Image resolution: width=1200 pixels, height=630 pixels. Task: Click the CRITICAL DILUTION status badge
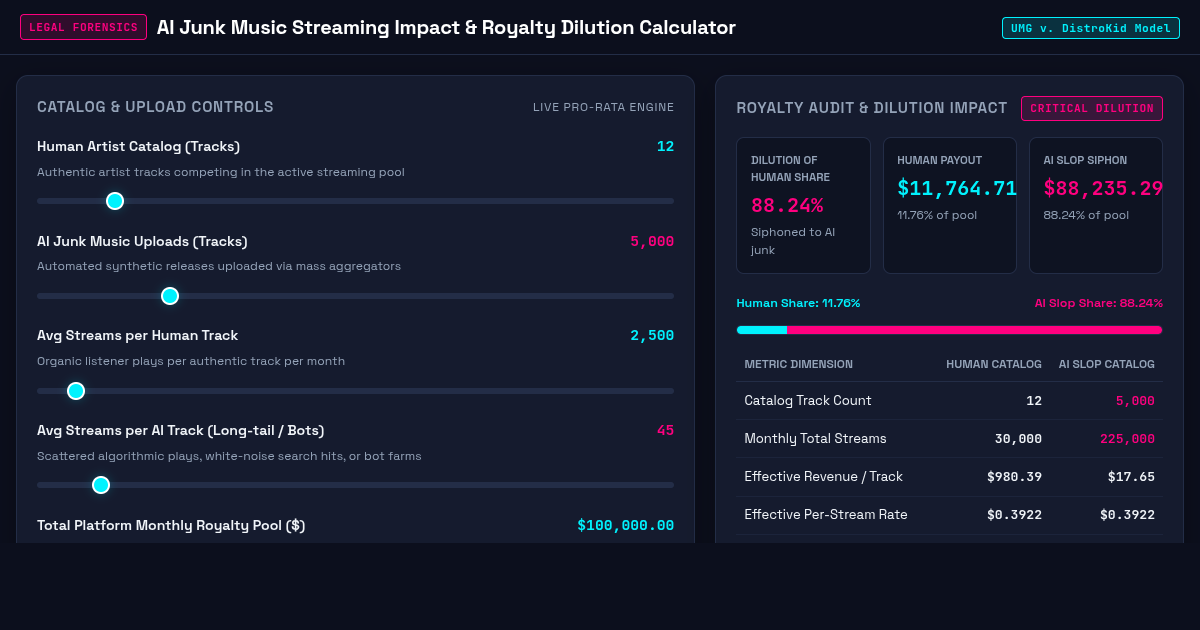click(x=1092, y=108)
